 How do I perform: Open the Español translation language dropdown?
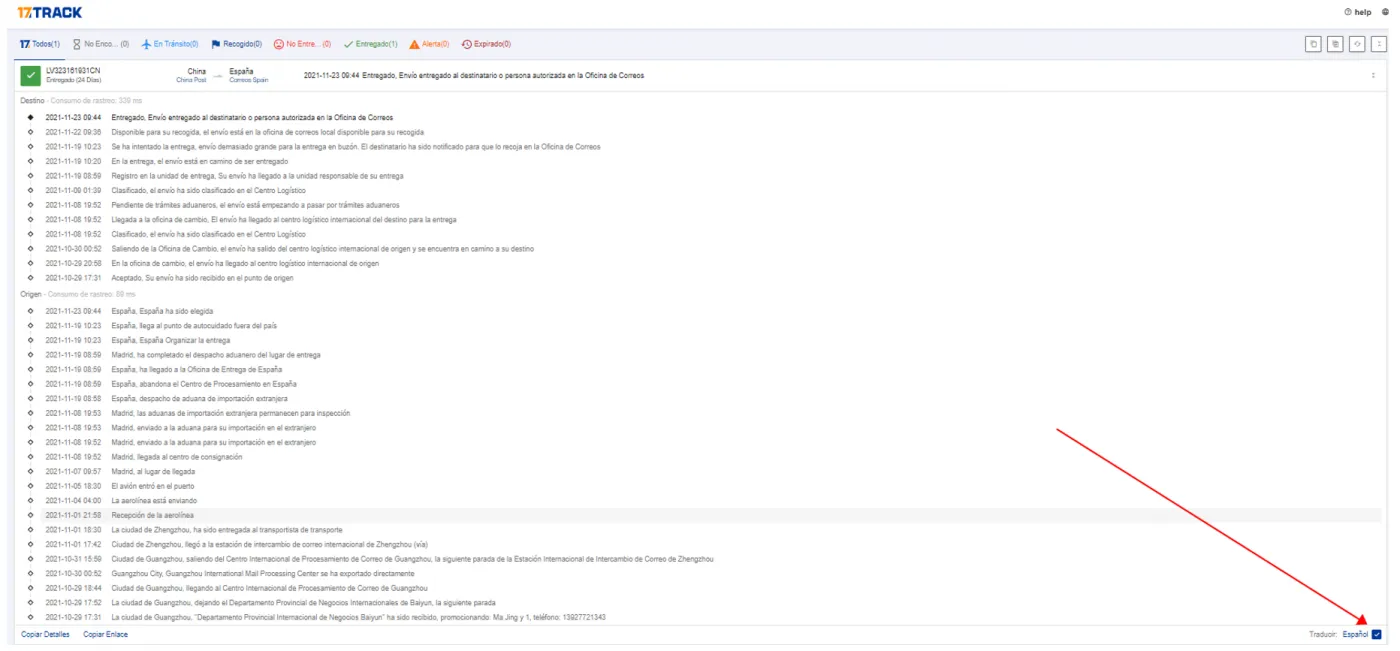point(1355,635)
